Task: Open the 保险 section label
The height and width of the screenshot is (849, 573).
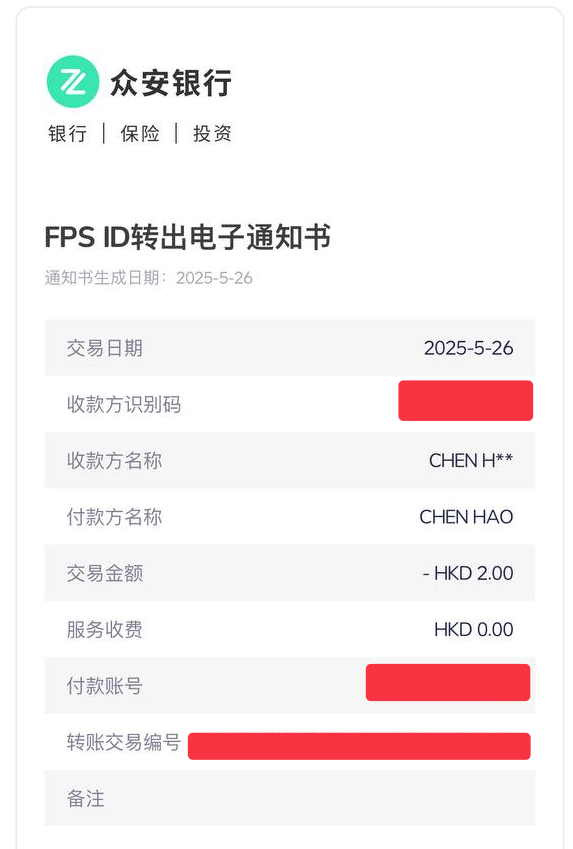Action: point(140,133)
